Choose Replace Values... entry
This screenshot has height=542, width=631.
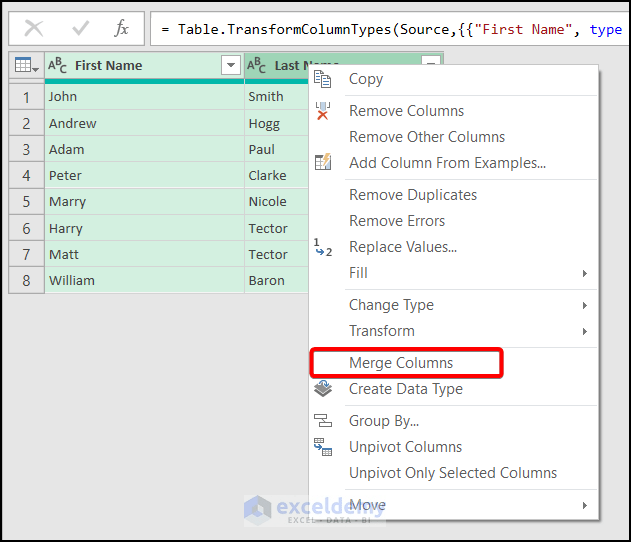click(454, 247)
